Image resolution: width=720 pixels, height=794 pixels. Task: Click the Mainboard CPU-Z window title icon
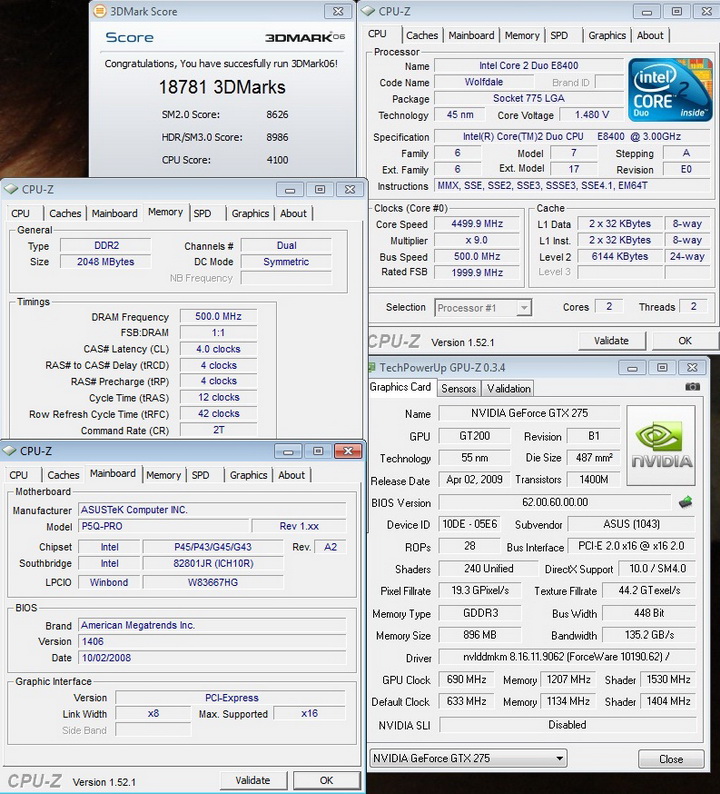[9, 451]
